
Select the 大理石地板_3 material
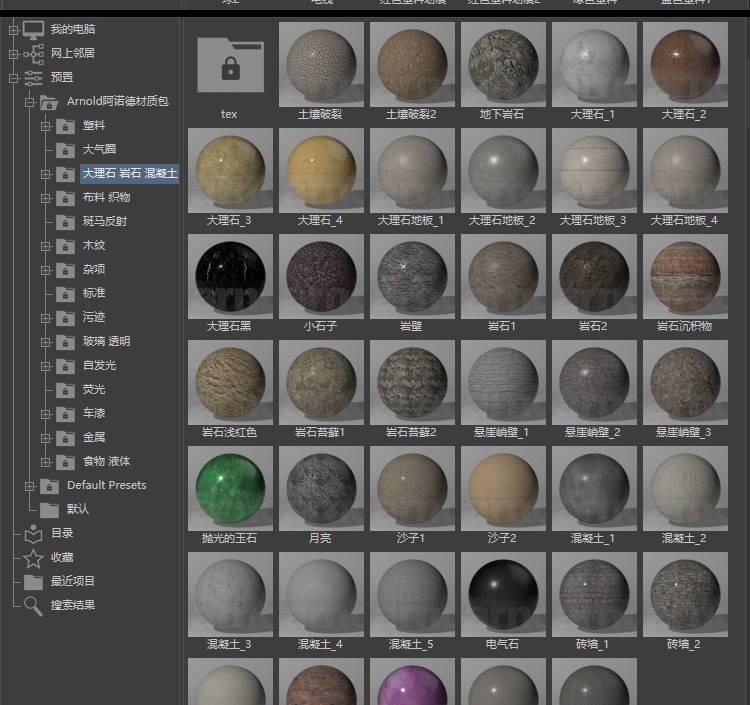click(594, 170)
